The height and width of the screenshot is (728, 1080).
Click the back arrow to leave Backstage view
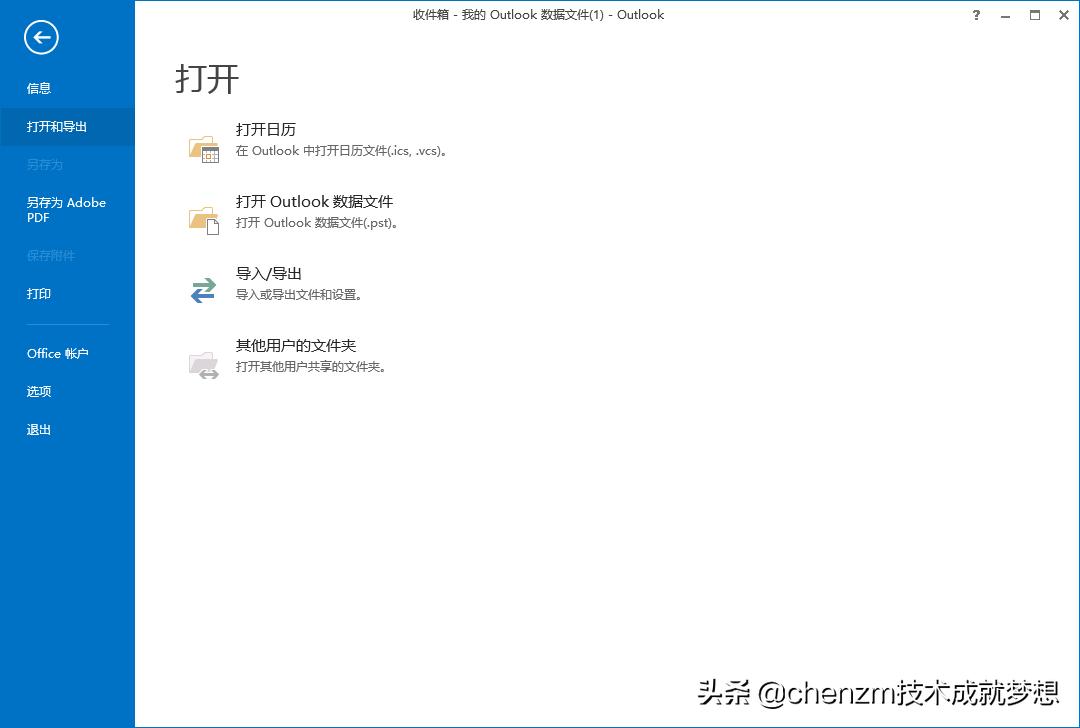pyautogui.click(x=40, y=37)
